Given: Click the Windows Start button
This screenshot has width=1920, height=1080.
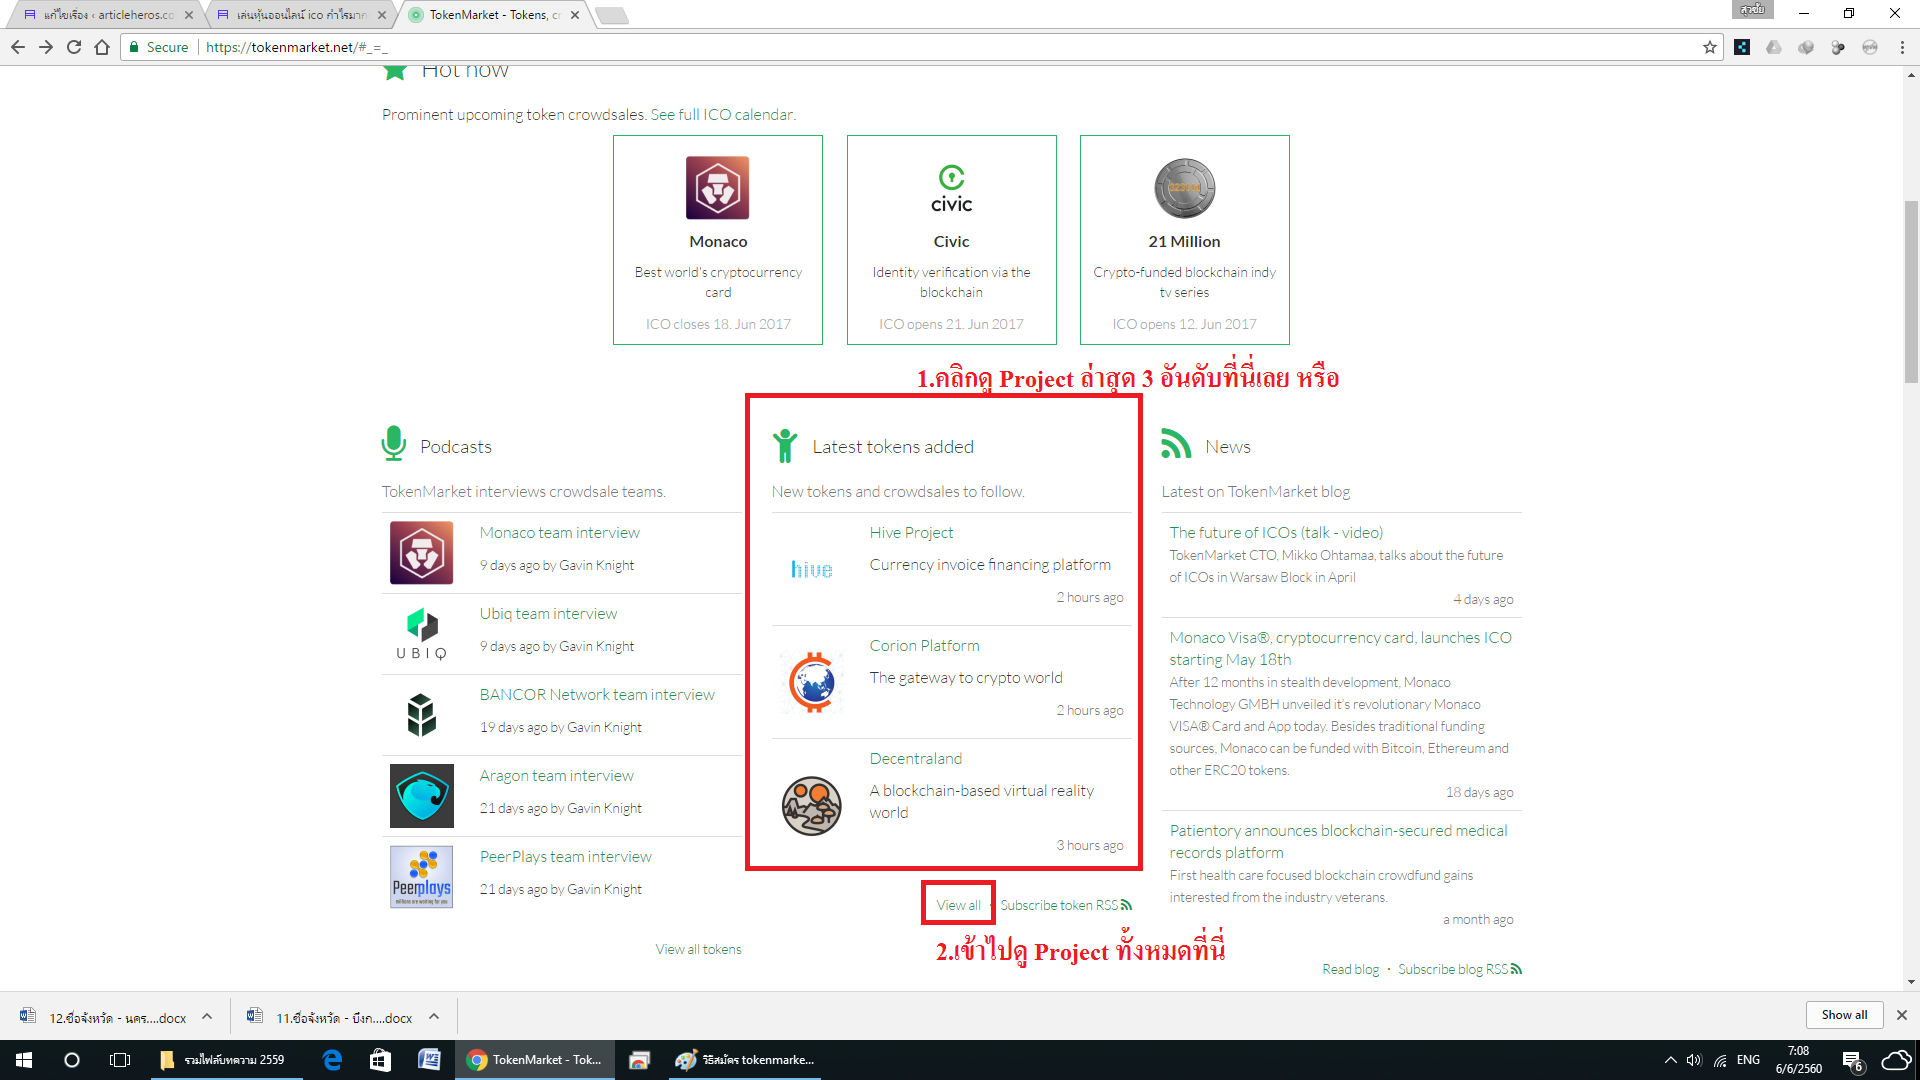Looking at the screenshot, I should 24,1060.
